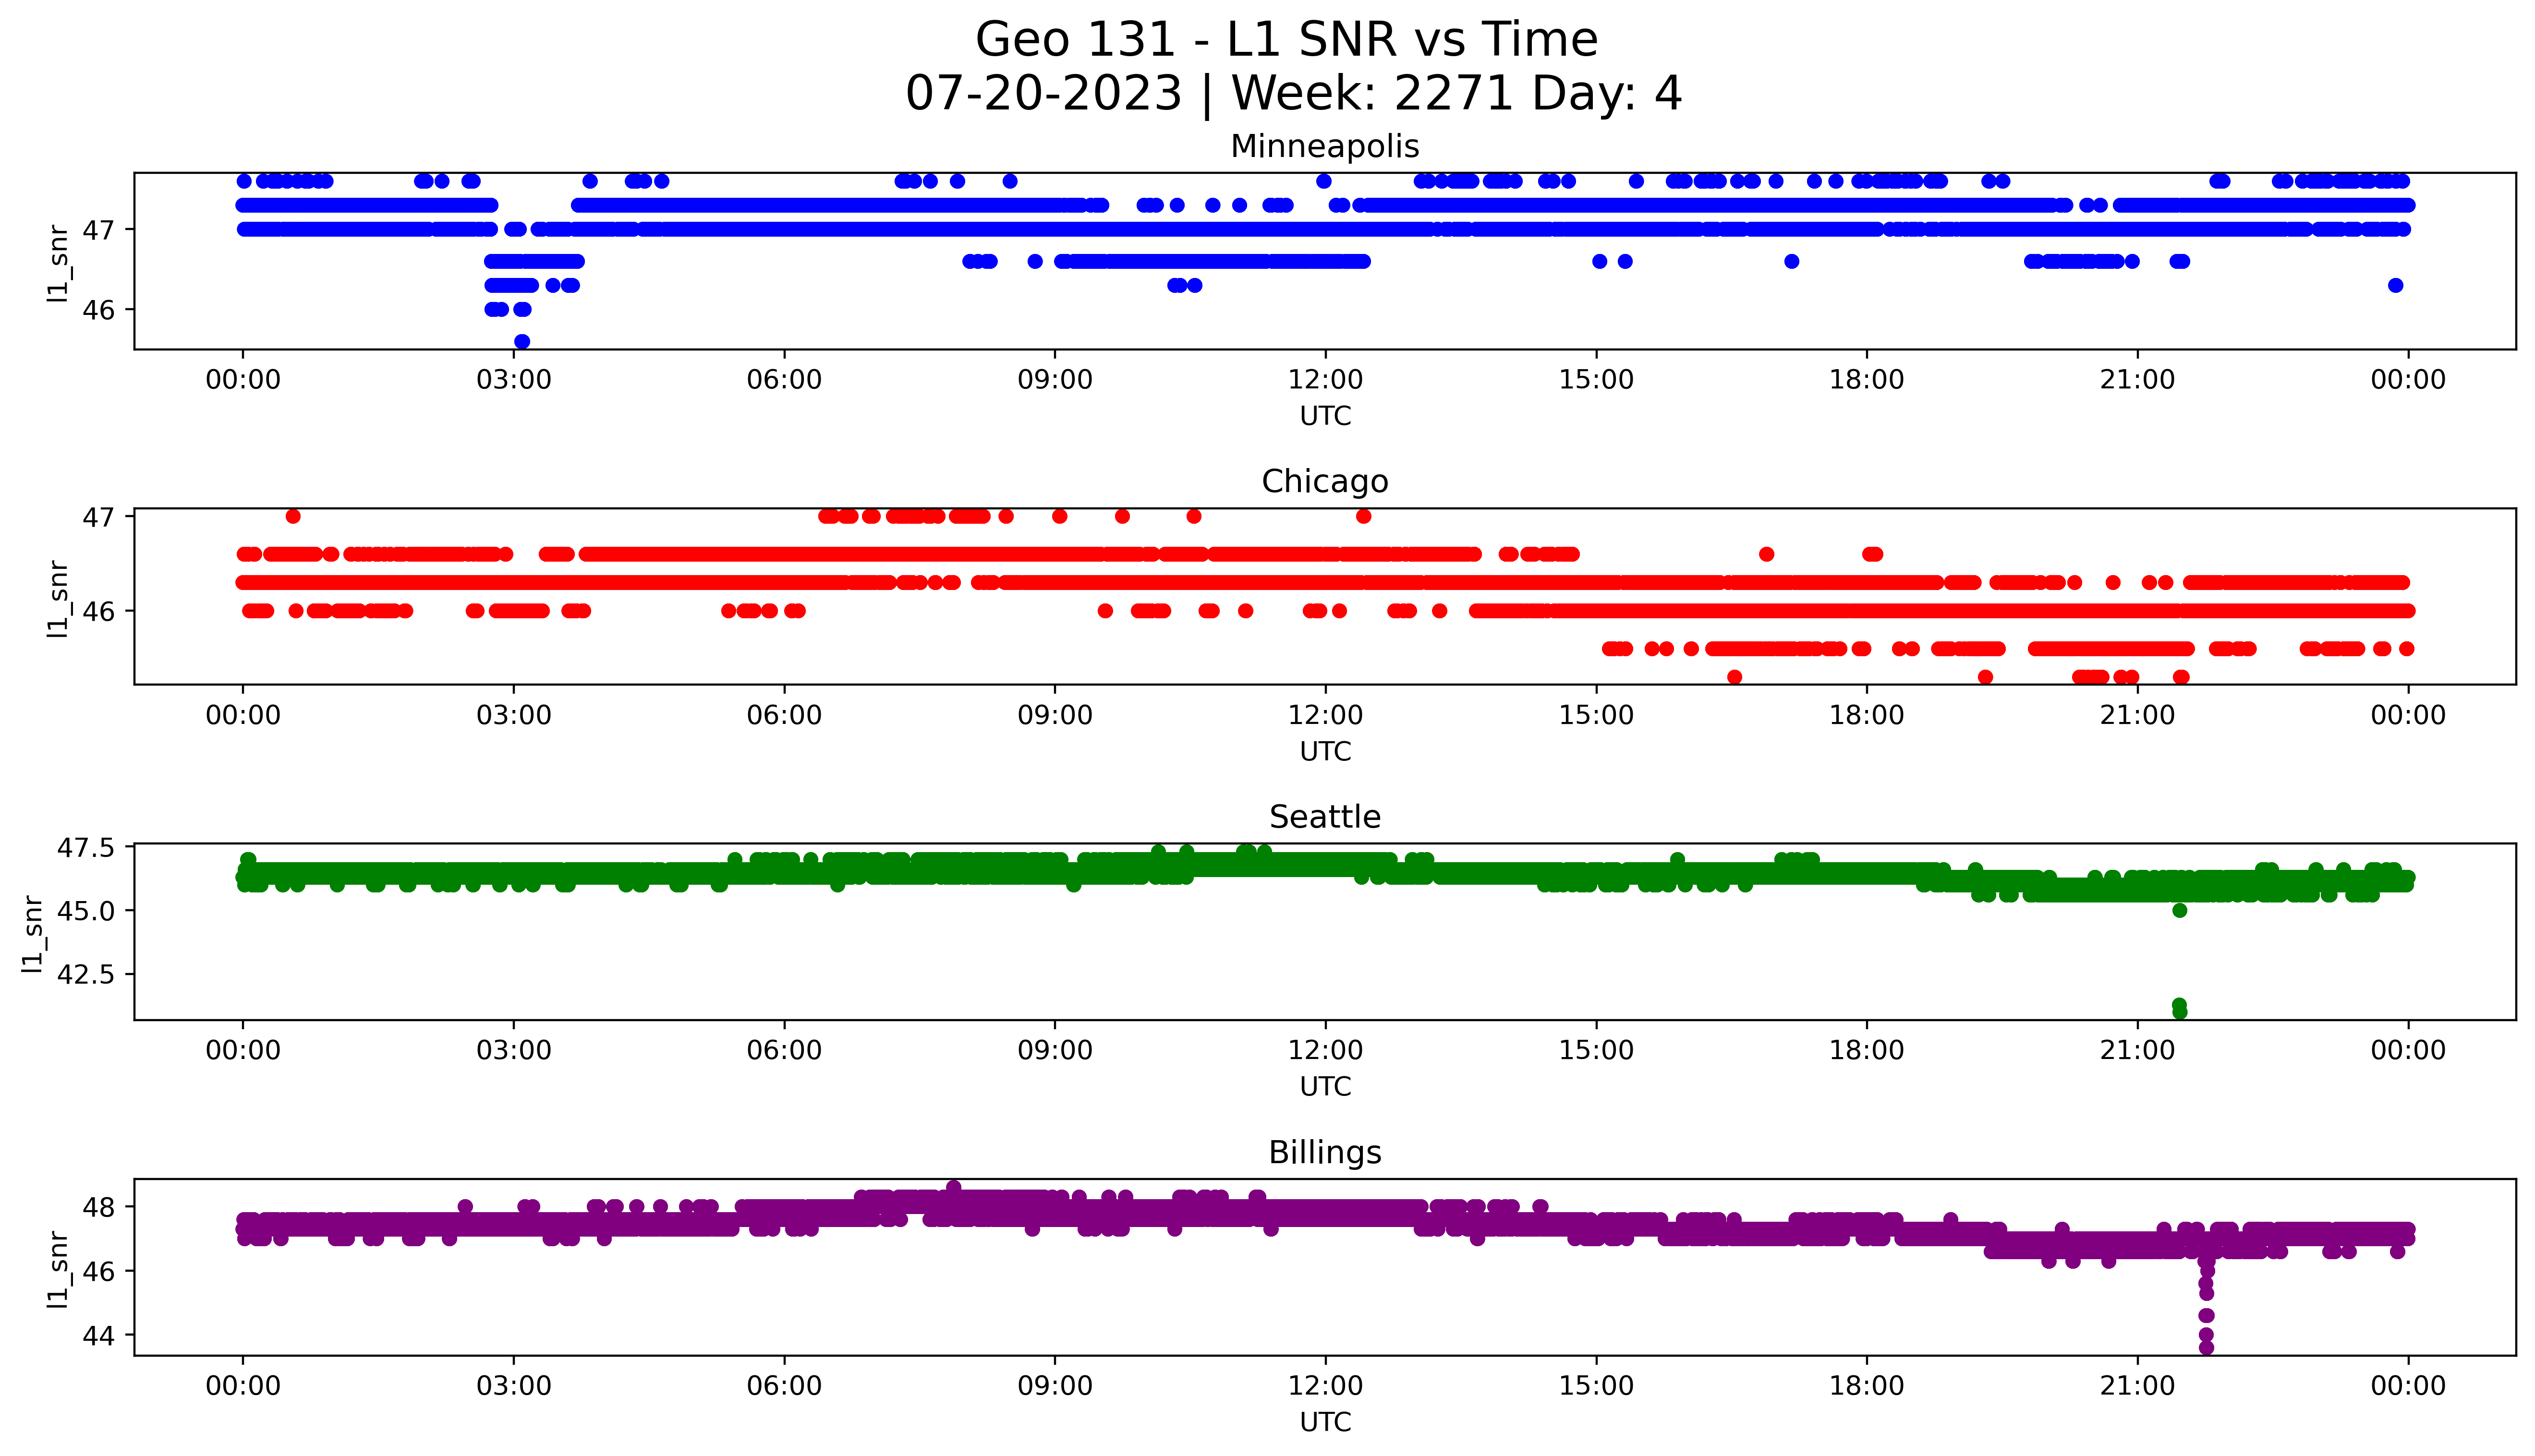Click the highest Billings point near 08:00
Viewport: 2535px width, 1456px height.
click(x=954, y=1188)
